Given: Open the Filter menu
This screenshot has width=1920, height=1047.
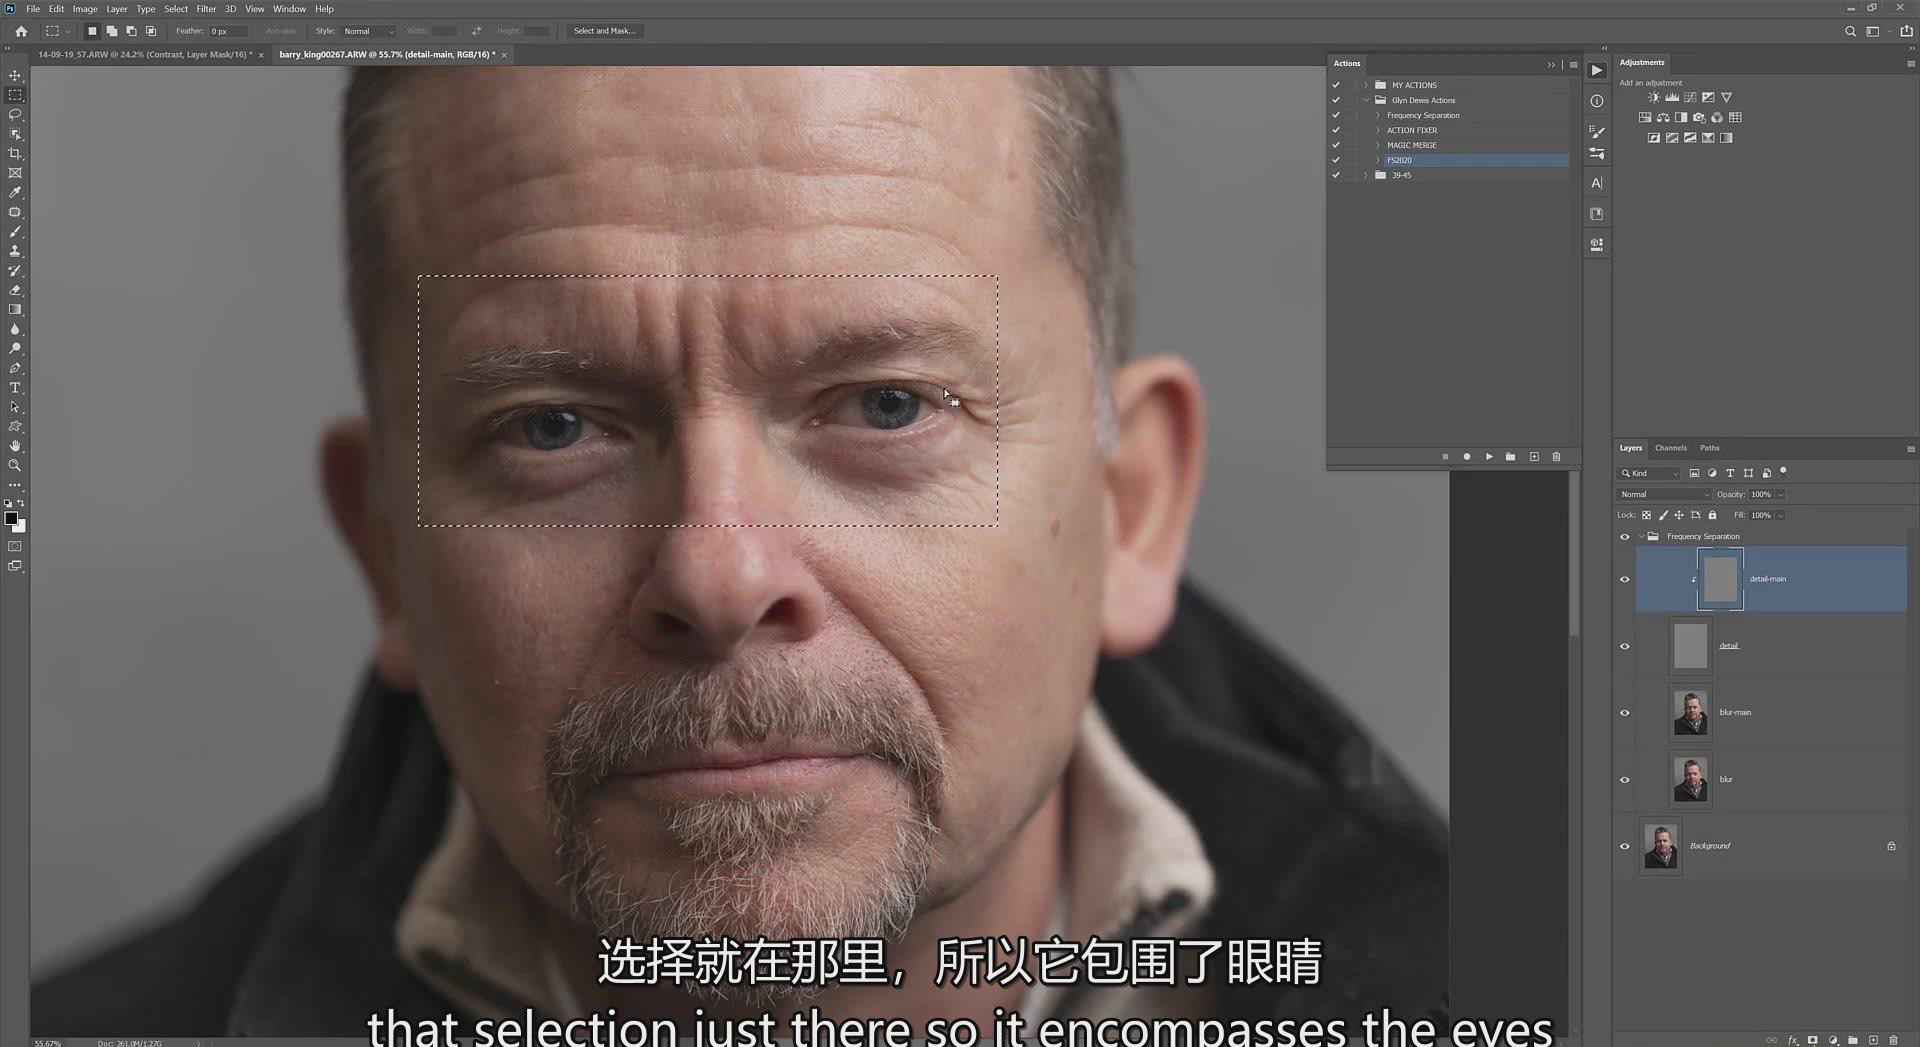Looking at the screenshot, I should 206,9.
